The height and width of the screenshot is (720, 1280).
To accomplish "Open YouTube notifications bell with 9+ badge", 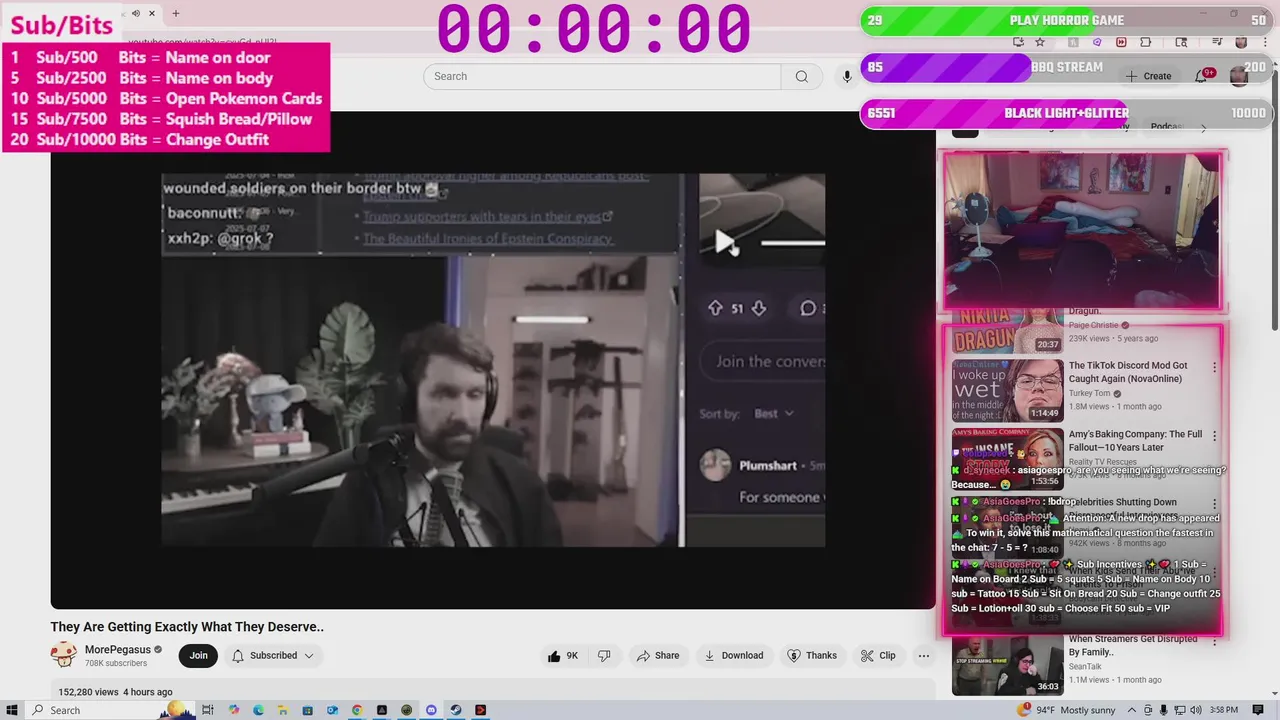I will click(1202, 76).
